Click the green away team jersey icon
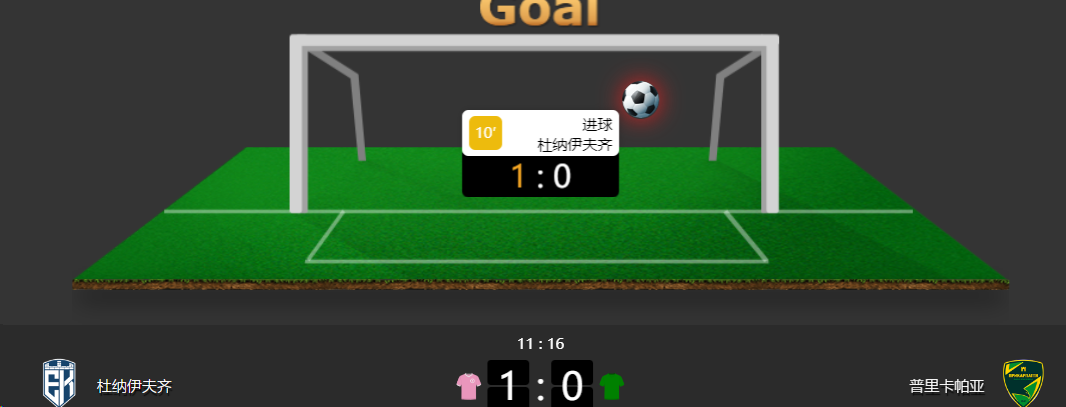 tap(611, 387)
